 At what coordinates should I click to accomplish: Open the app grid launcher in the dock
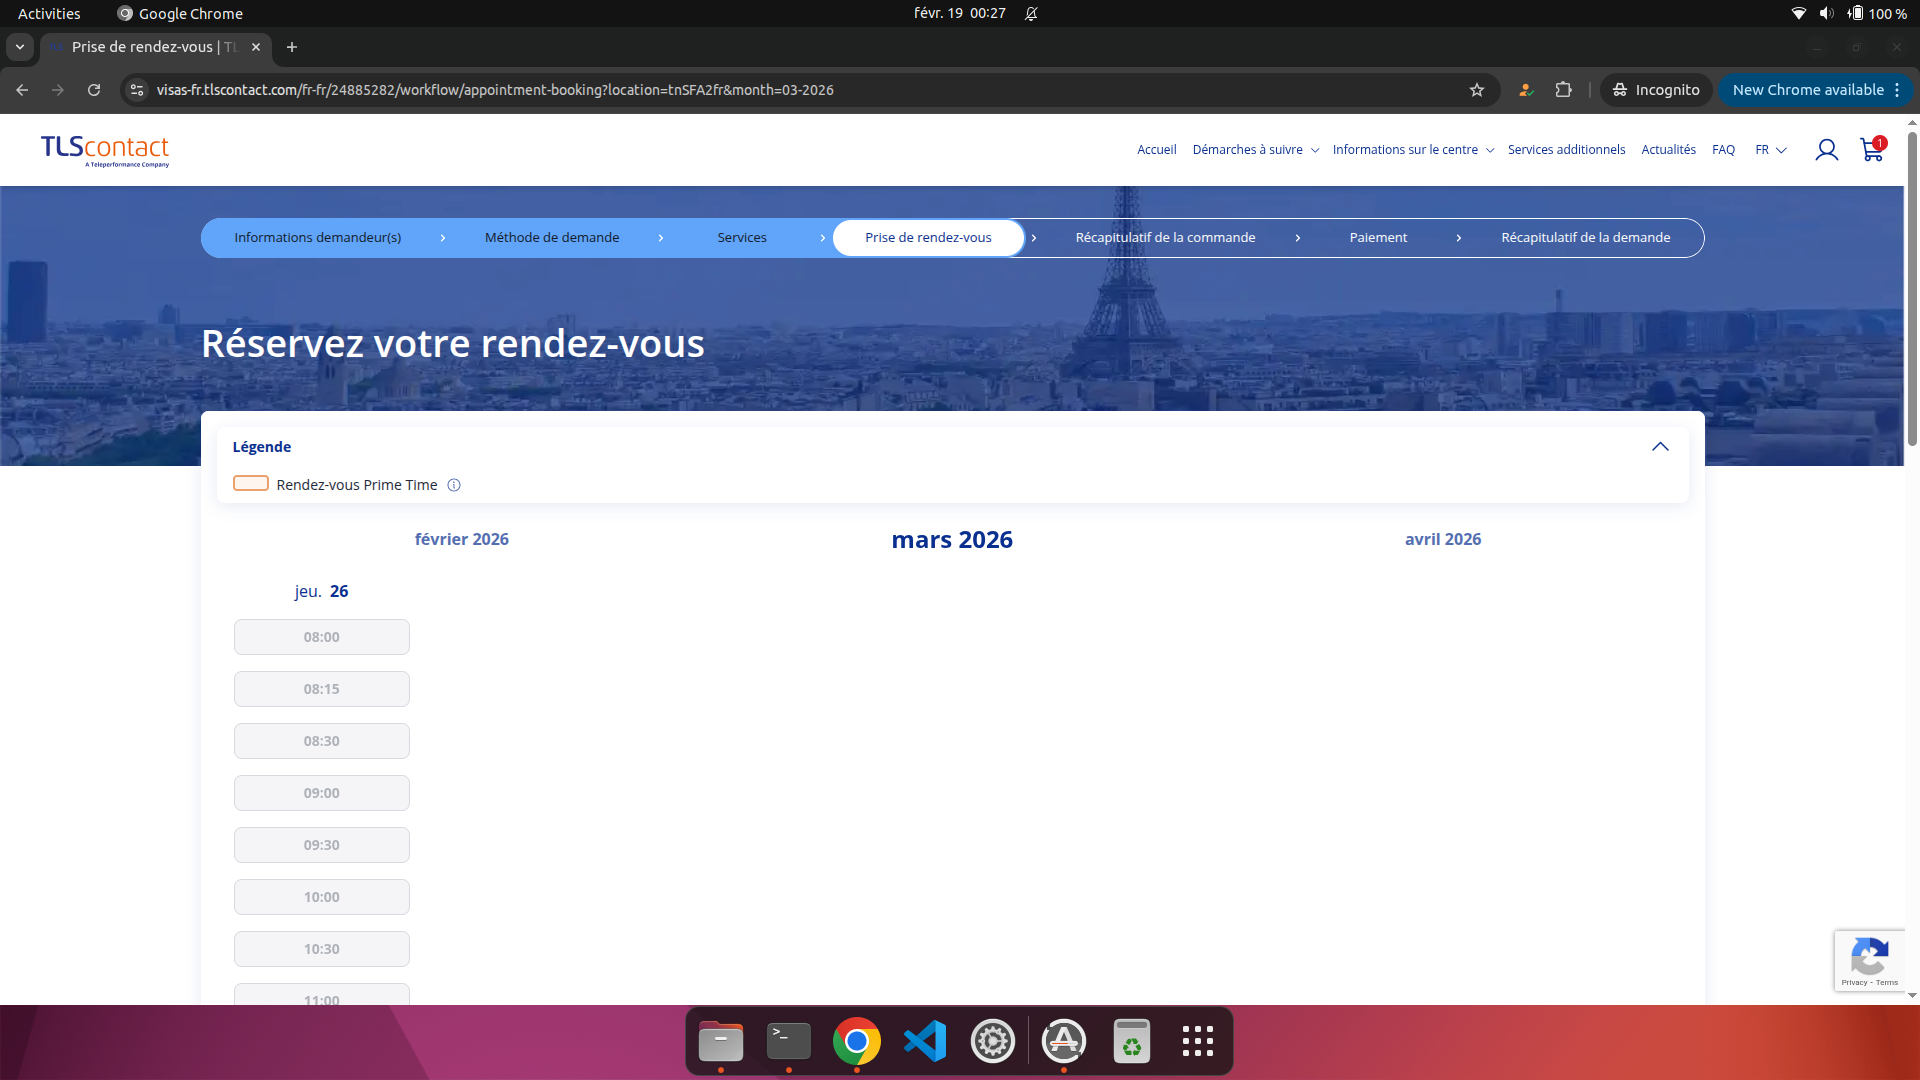point(1197,1040)
